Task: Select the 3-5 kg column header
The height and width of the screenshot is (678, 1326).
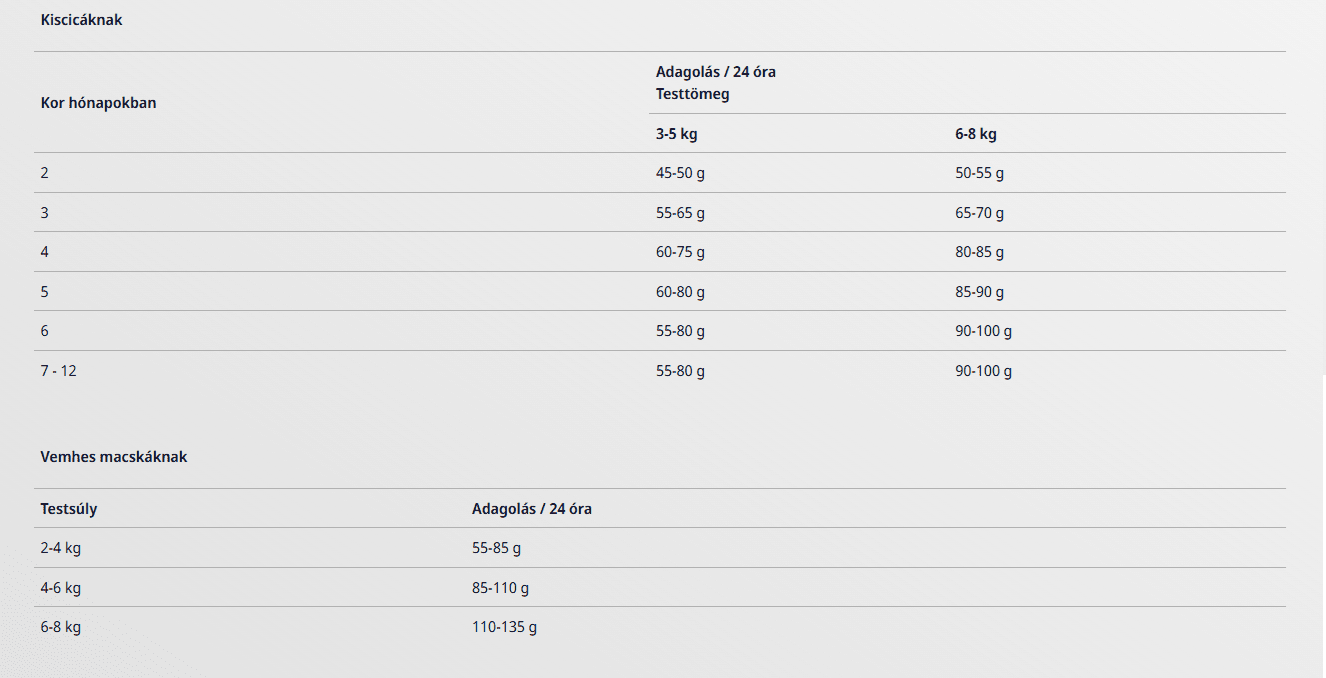Action: coord(677,134)
